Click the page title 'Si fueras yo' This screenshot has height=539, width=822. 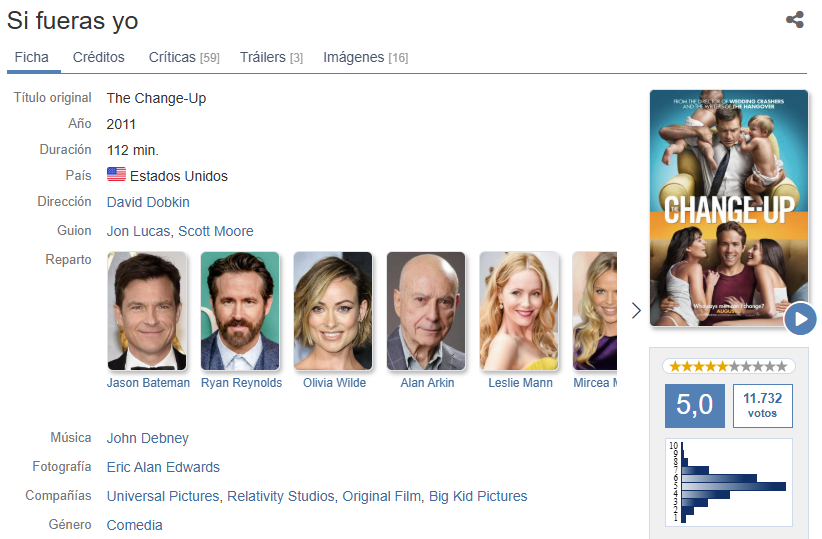(72, 21)
